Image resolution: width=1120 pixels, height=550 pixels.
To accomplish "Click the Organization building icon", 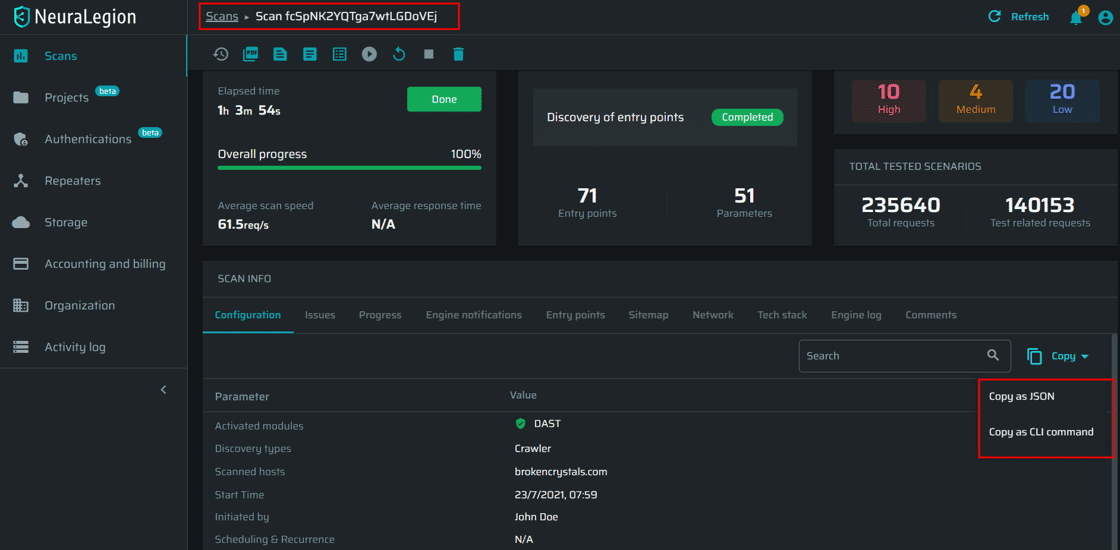I will pos(21,305).
